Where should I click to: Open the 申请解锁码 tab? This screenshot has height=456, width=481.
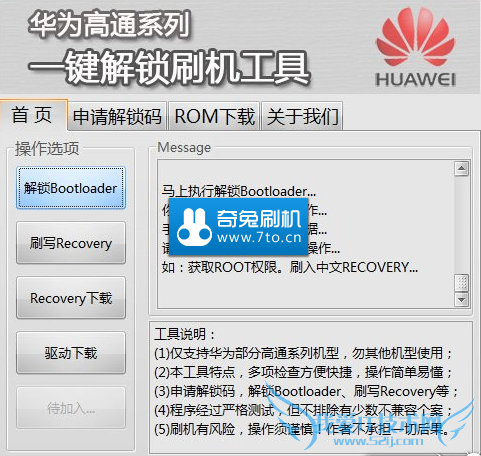pos(117,117)
